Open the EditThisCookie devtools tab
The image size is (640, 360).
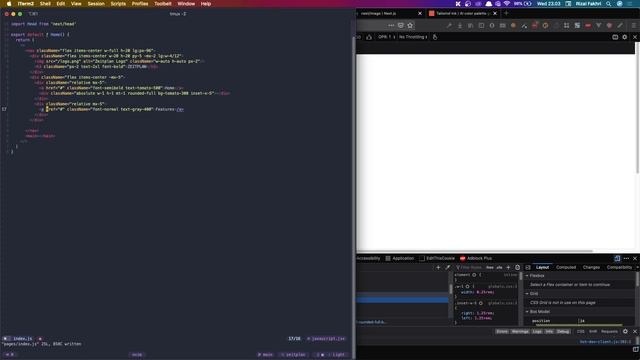(x=437, y=258)
